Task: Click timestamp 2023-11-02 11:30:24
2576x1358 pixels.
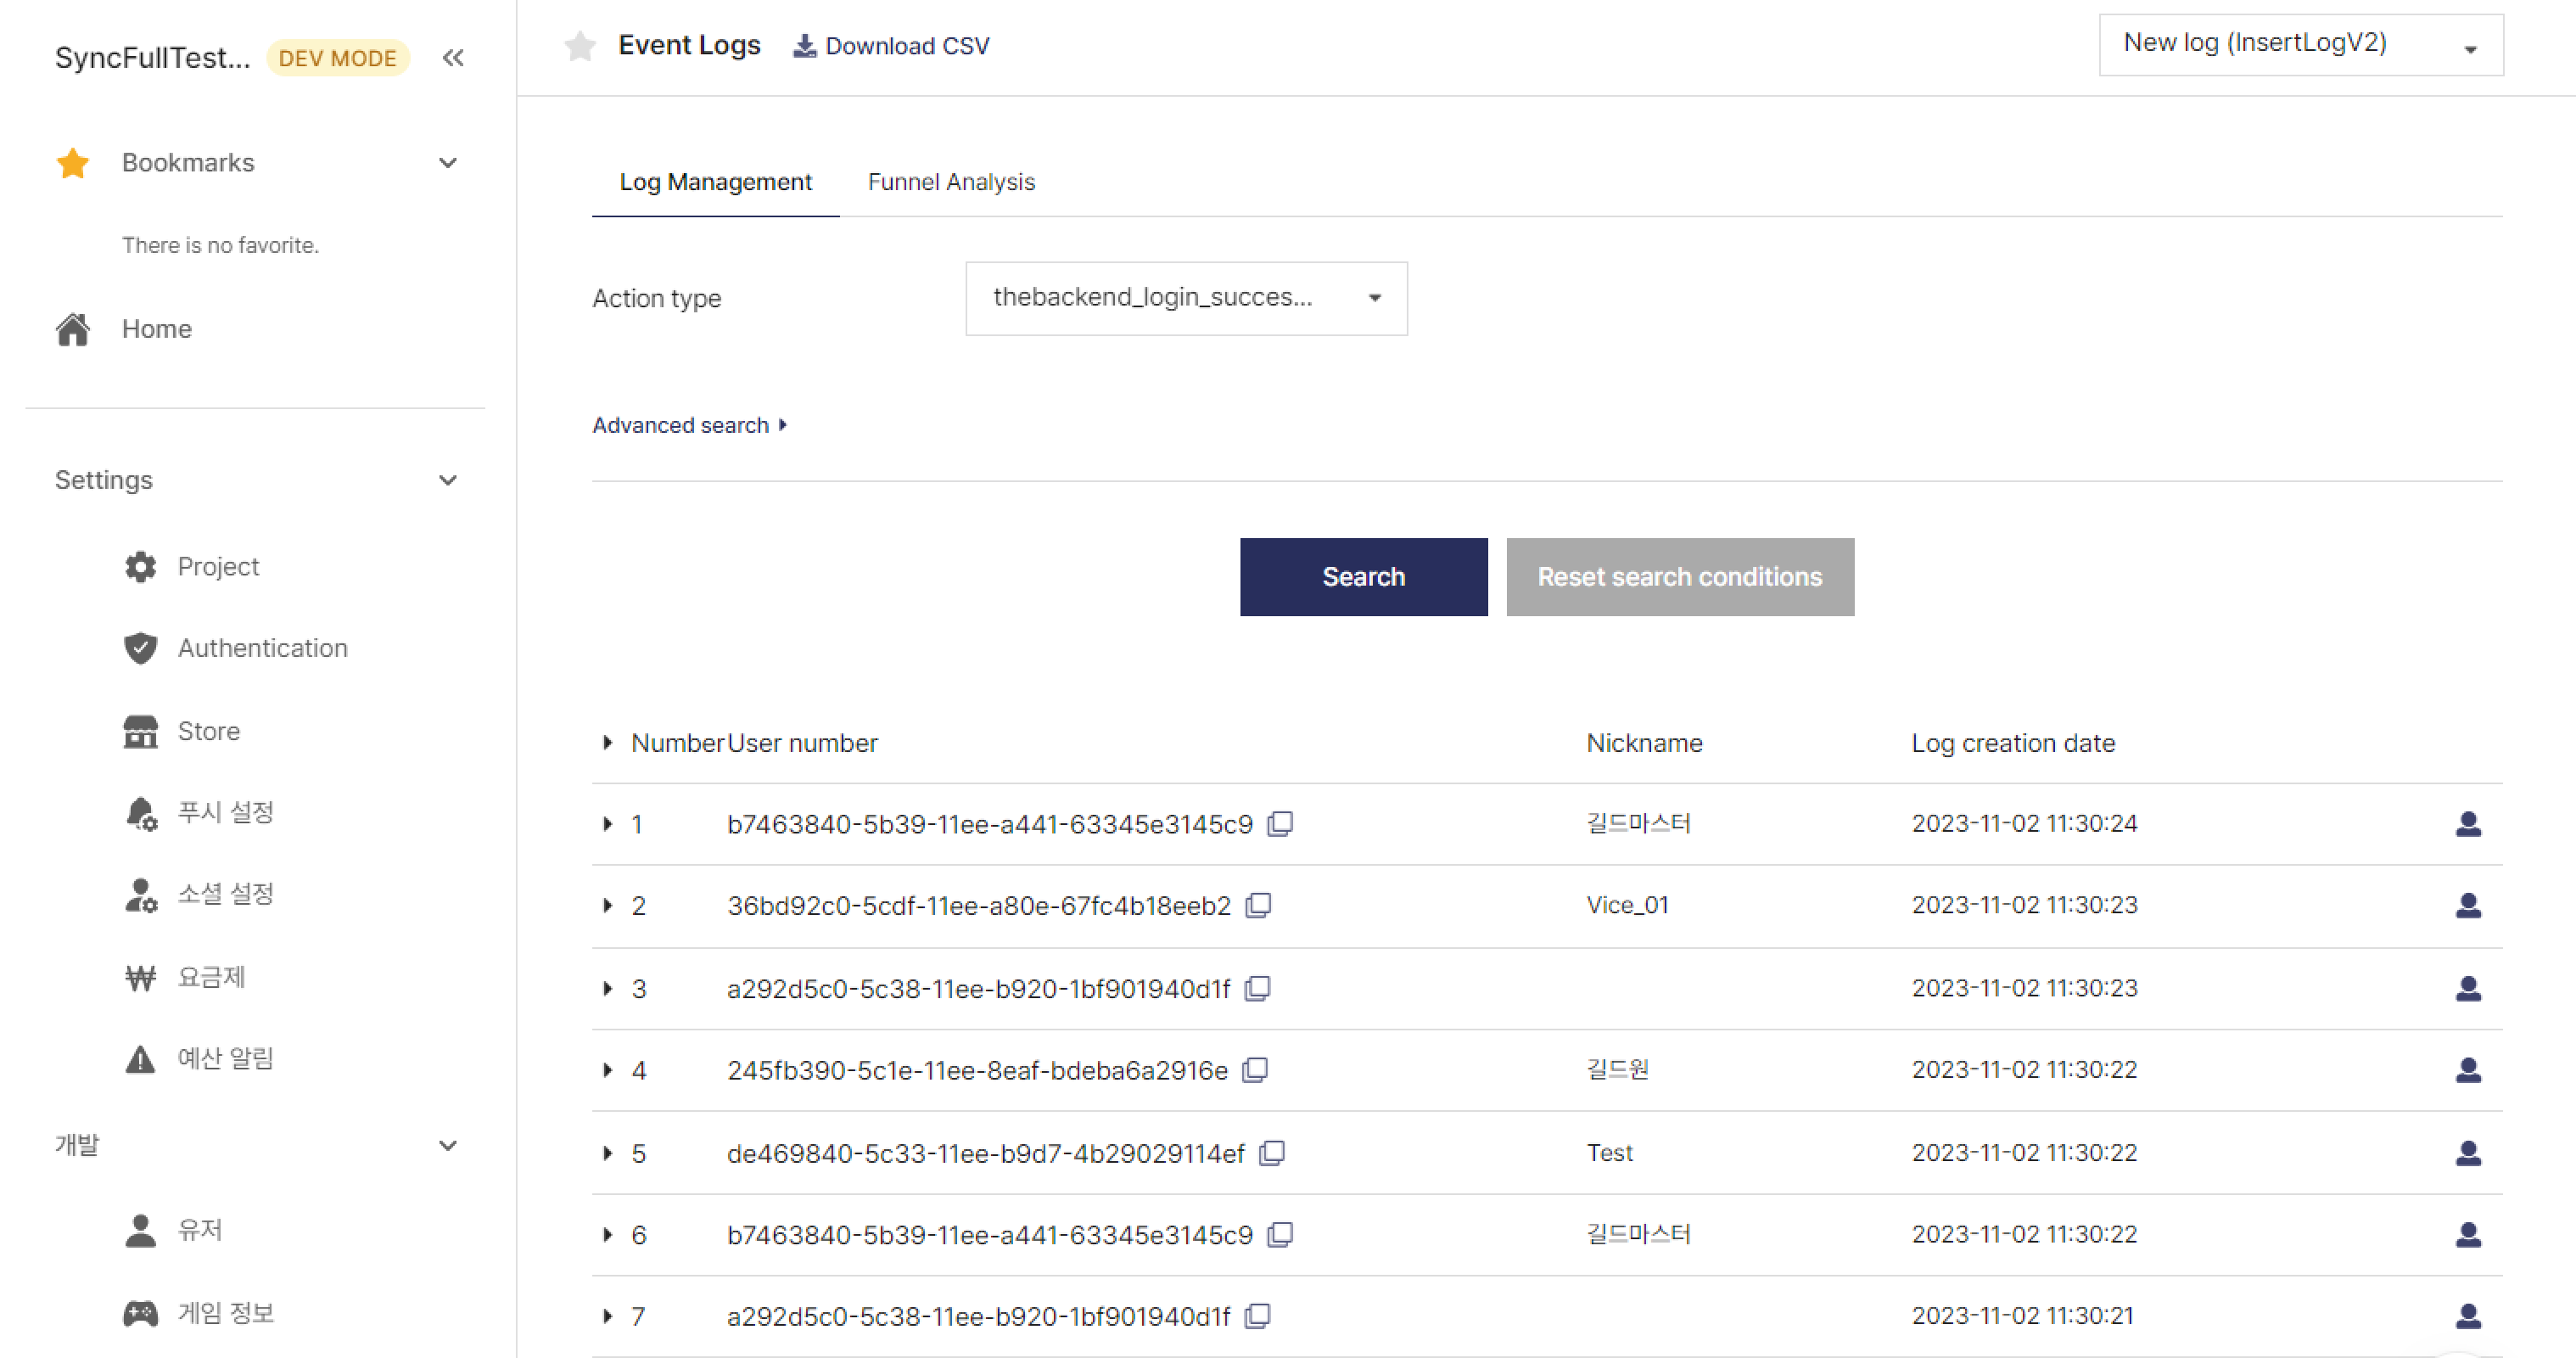Action: click(x=2024, y=823)
